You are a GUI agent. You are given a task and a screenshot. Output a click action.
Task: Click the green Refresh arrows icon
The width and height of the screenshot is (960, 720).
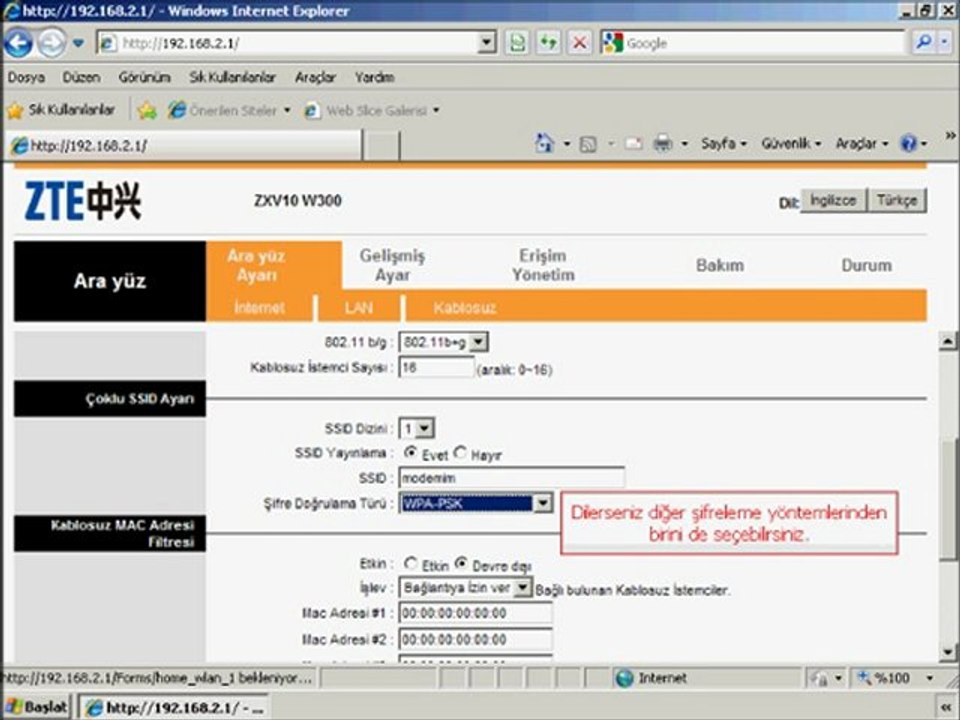(x=549, y=43)
